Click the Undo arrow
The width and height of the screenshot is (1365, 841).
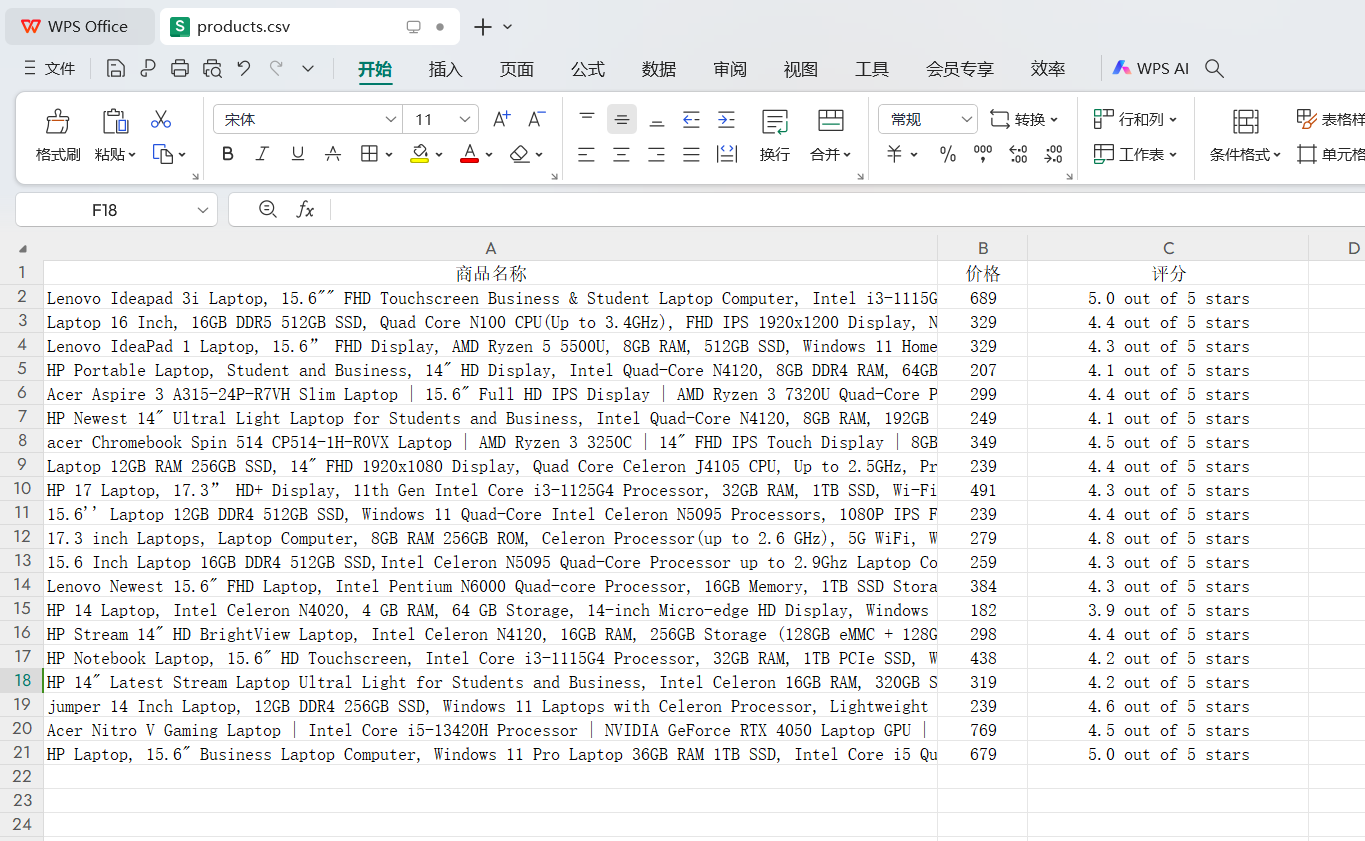coord(244,68)
